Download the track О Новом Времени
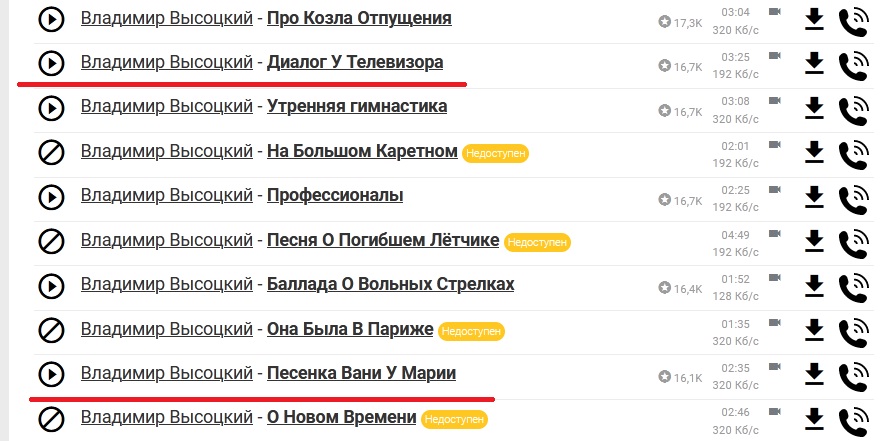The image size is (888, 441). [814, 419]
